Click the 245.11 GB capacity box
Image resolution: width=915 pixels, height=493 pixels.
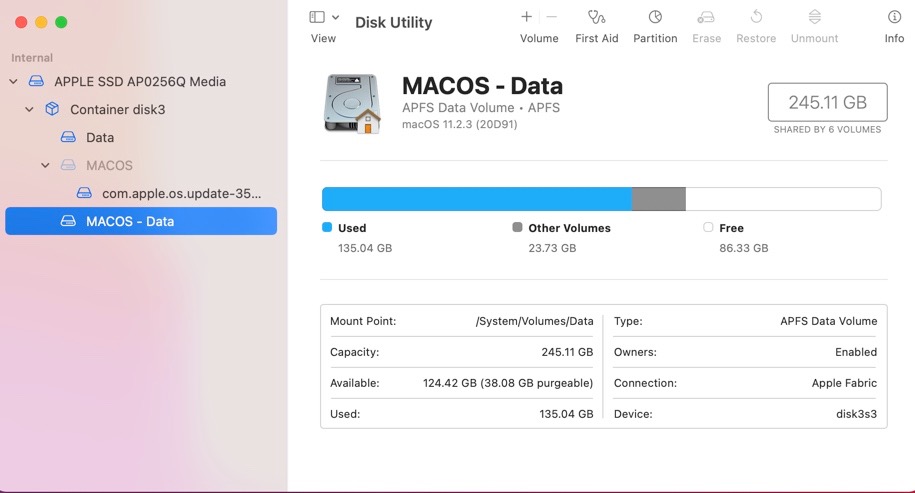(827, 102)
